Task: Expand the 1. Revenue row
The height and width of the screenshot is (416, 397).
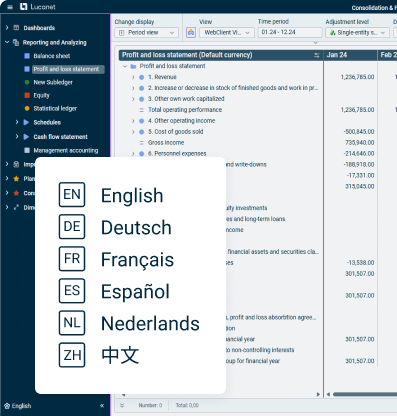Action: (x=133, y=77)
